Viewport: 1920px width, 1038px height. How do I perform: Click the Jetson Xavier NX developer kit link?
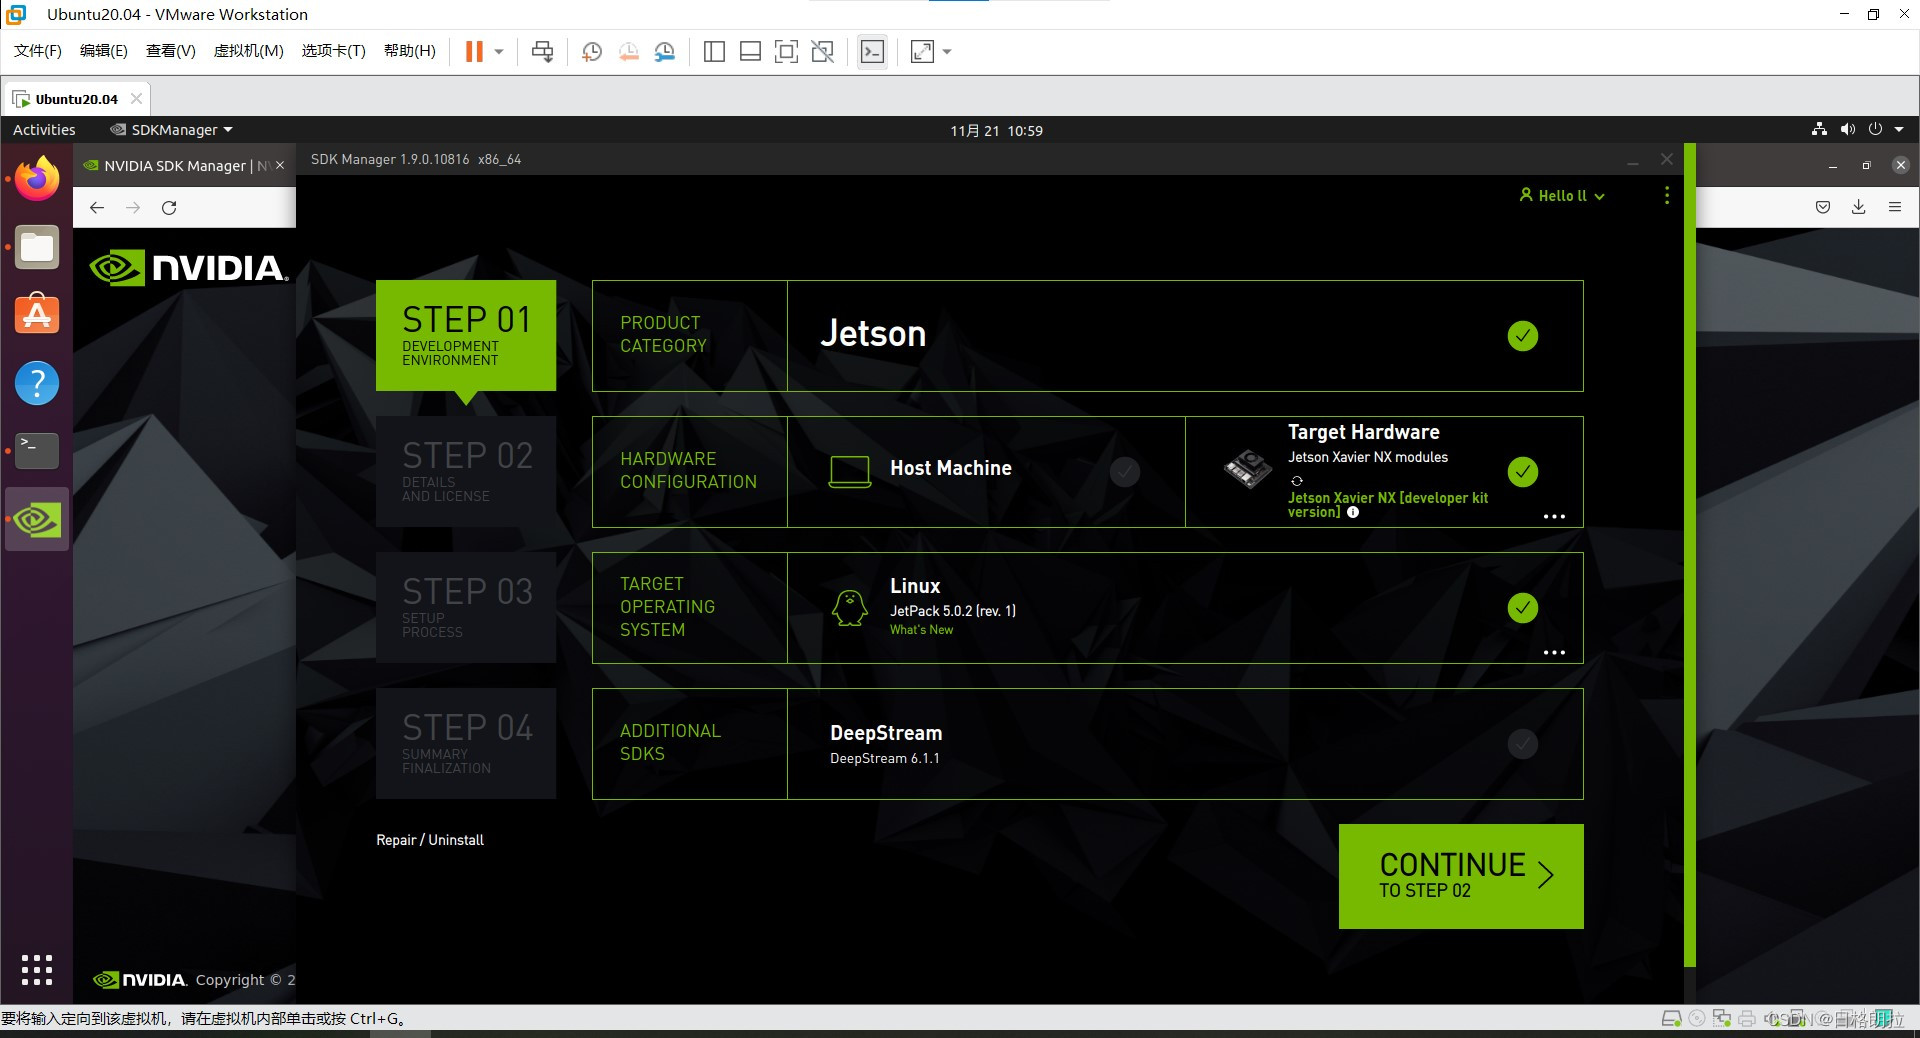[1388, 505]
